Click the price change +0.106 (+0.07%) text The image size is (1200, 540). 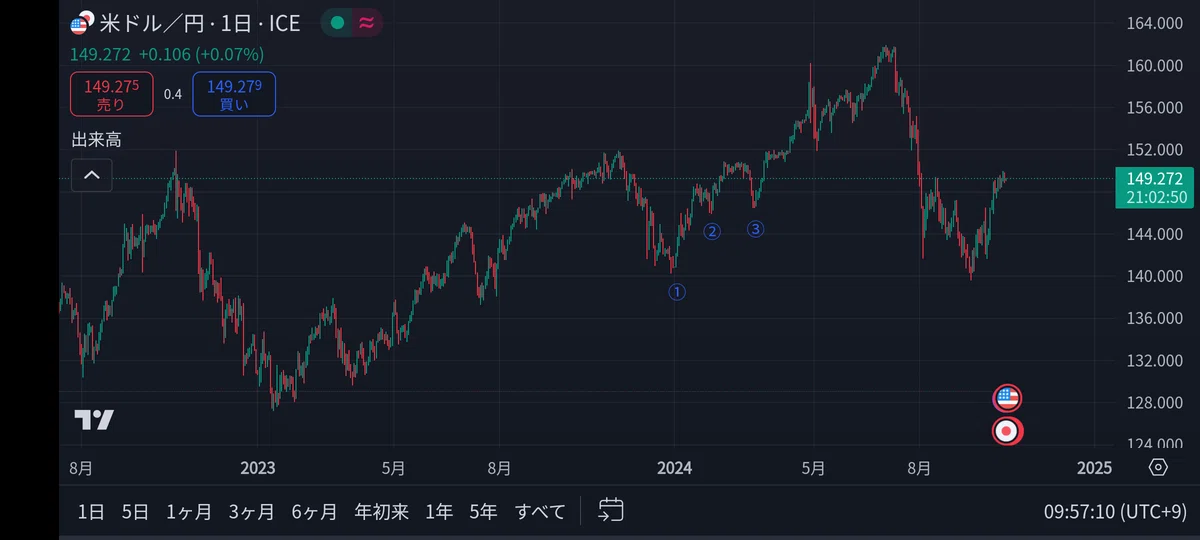point(202,54)
